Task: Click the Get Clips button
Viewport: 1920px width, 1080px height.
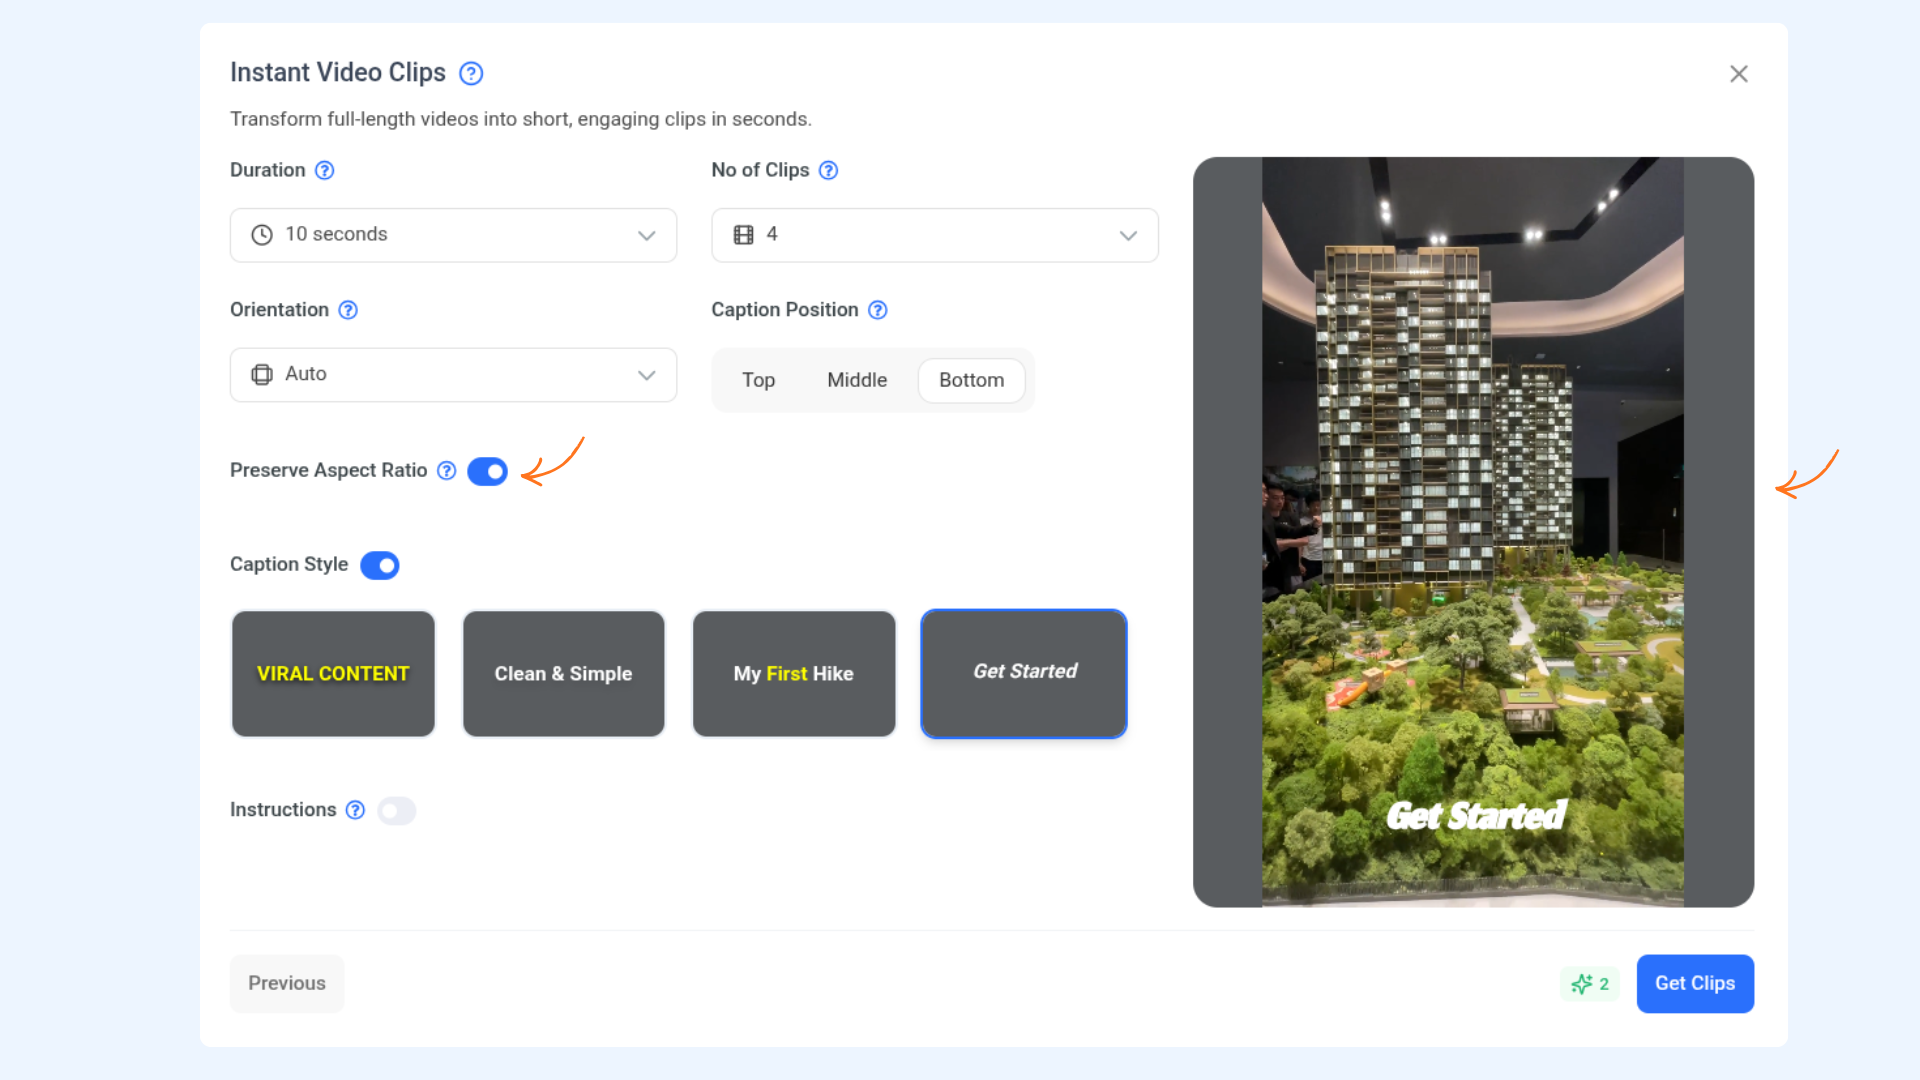Action: click(x=1695, y=984)
